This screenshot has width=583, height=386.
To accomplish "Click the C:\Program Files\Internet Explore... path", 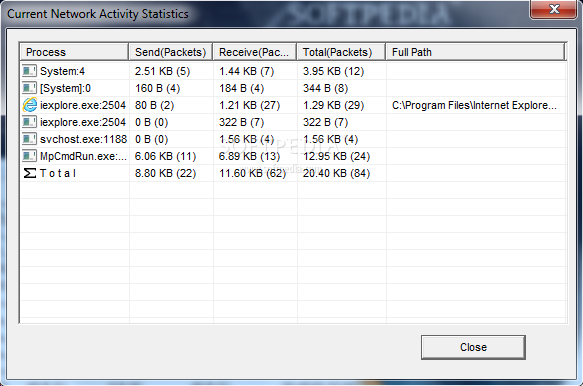I will [474, 105].
